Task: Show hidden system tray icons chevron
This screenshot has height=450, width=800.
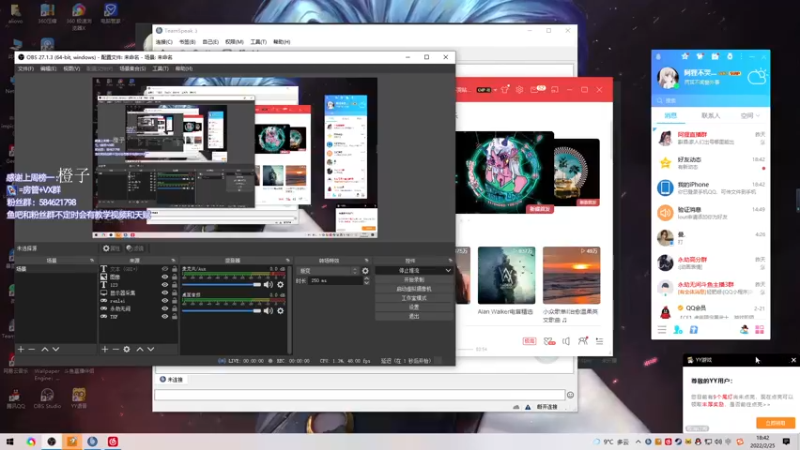Action: click(638, 442)
